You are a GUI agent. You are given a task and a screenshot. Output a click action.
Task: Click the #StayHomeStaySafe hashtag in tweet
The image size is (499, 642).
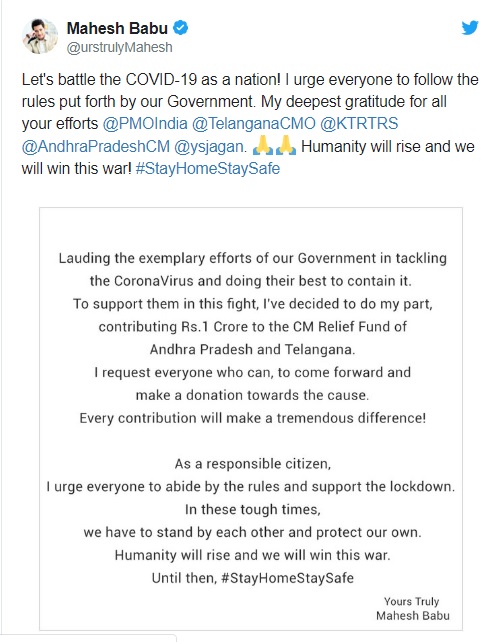click(208, 169)
